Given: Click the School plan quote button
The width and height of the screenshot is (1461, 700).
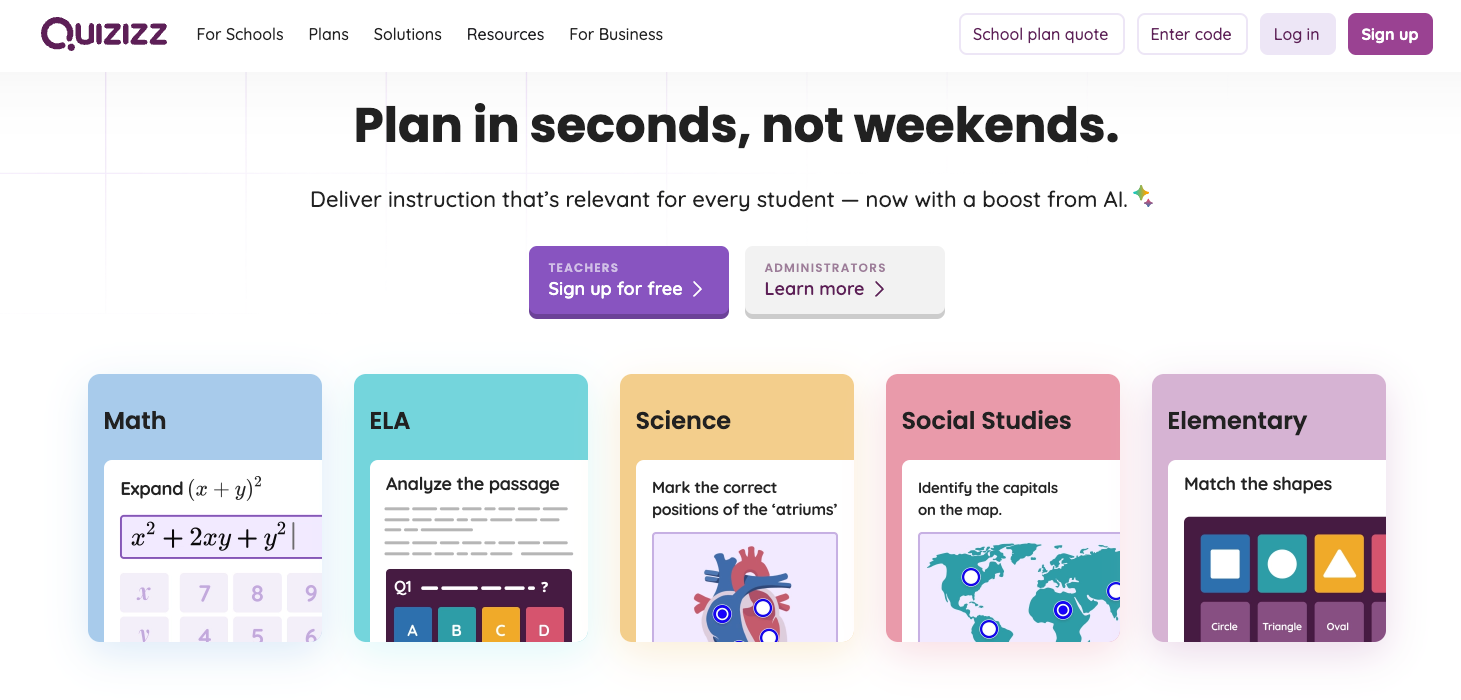Looking at the screenshot, I should [1041, 33].
